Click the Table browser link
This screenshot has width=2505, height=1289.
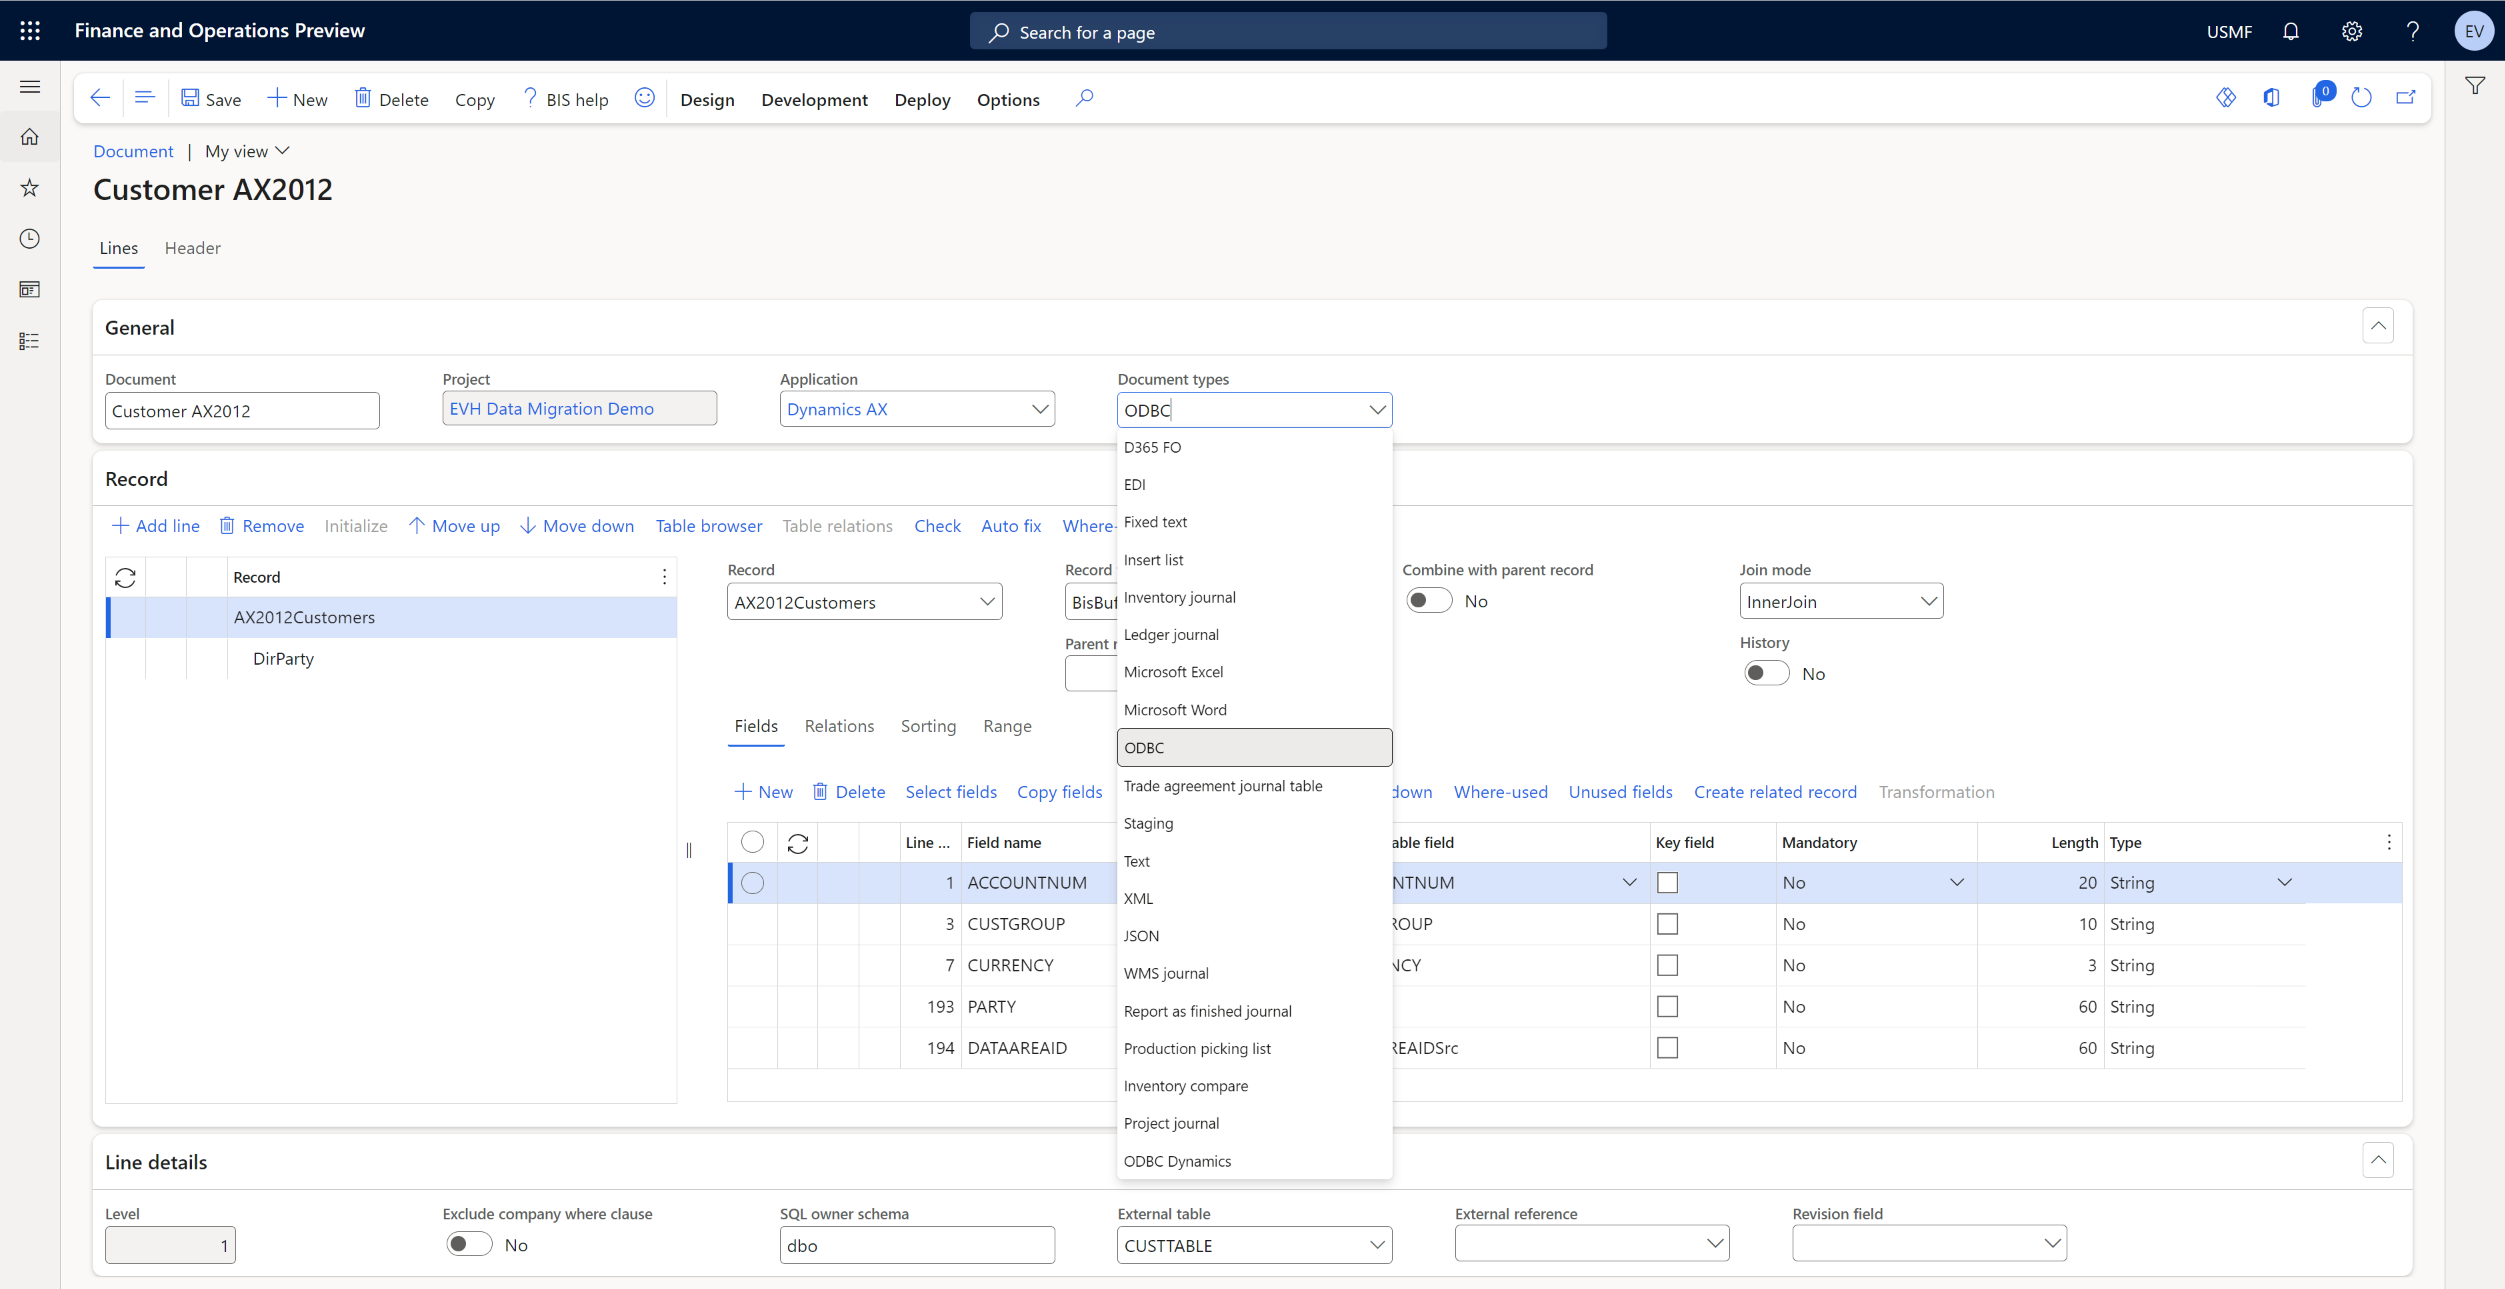click(x=709, y=525)
